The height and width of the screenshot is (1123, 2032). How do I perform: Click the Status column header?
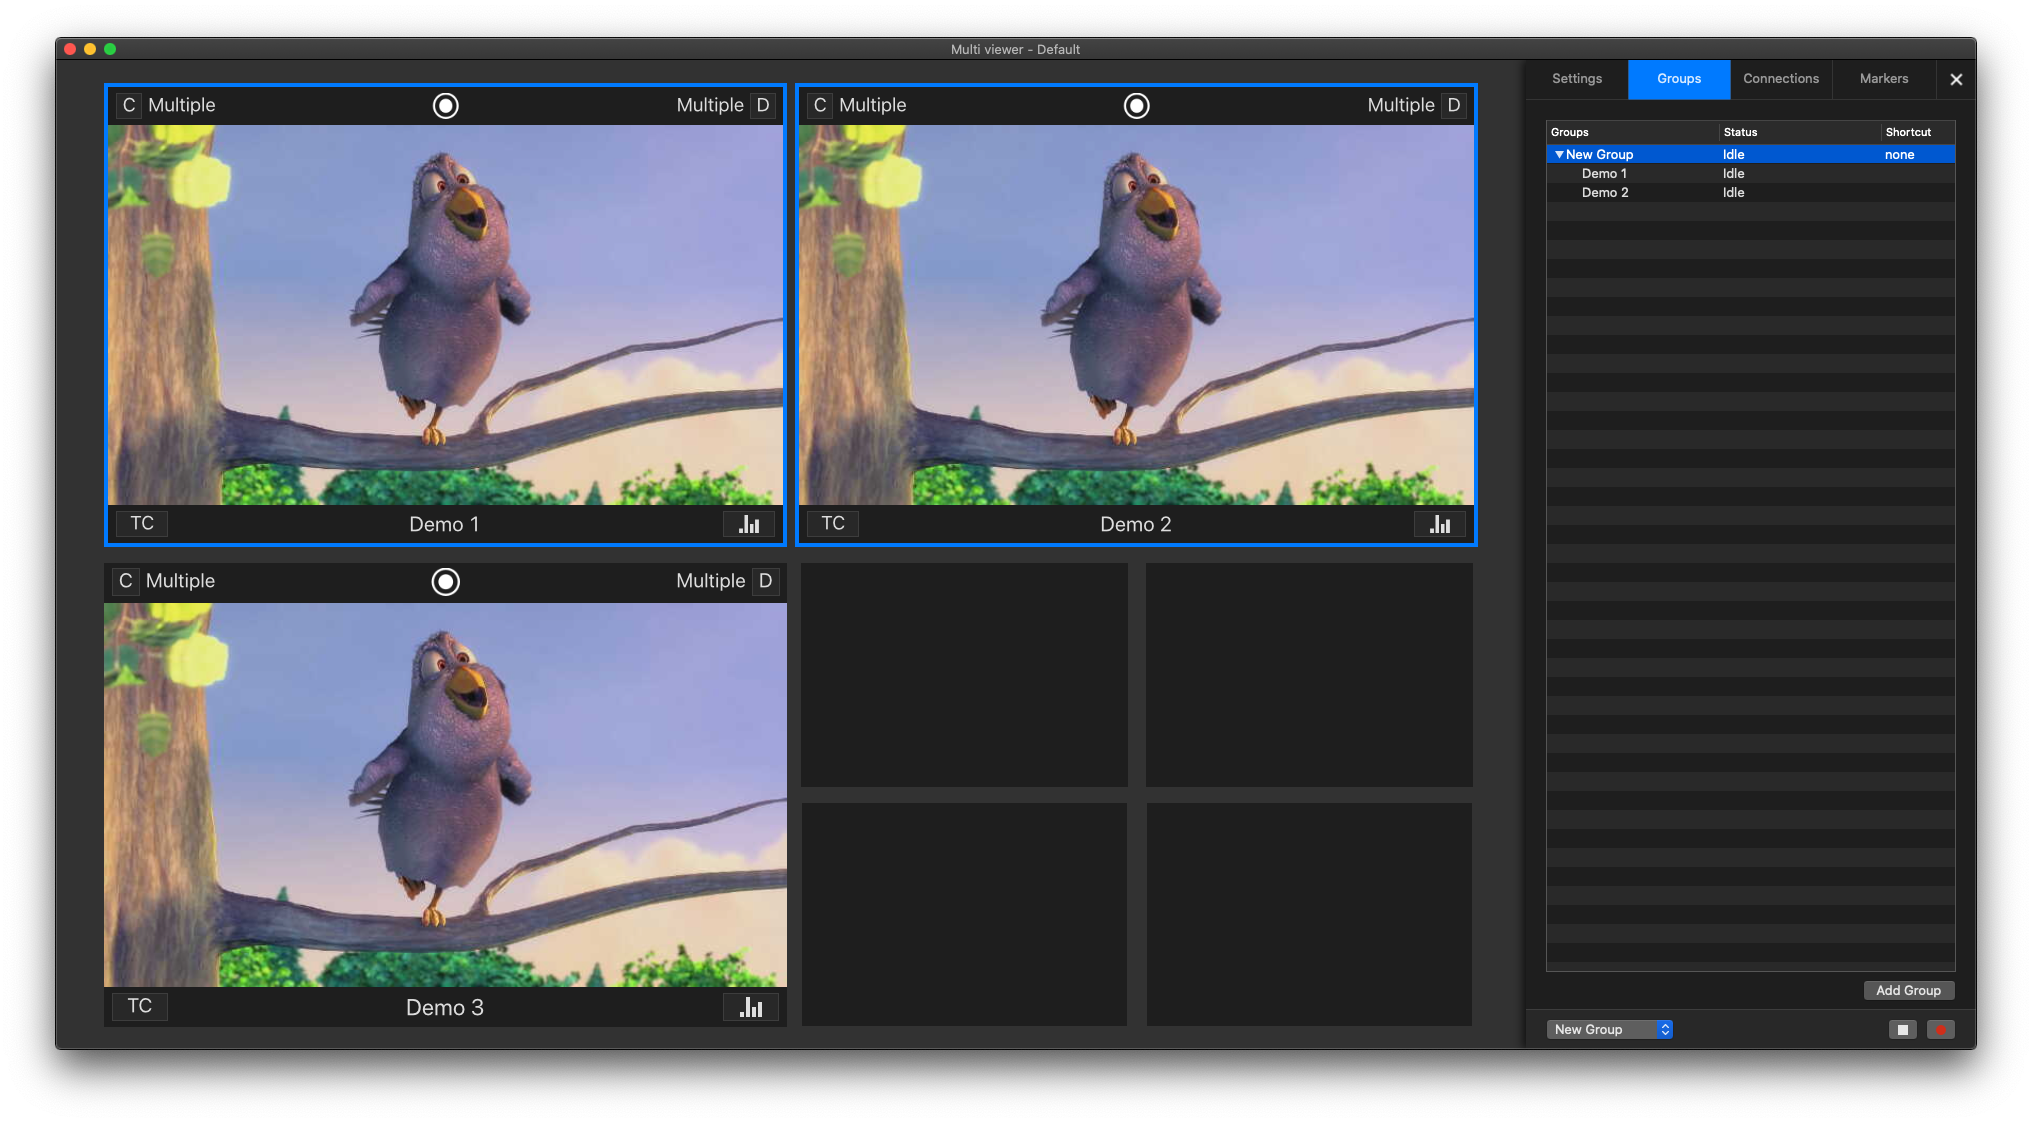[x=1800, y=132]
